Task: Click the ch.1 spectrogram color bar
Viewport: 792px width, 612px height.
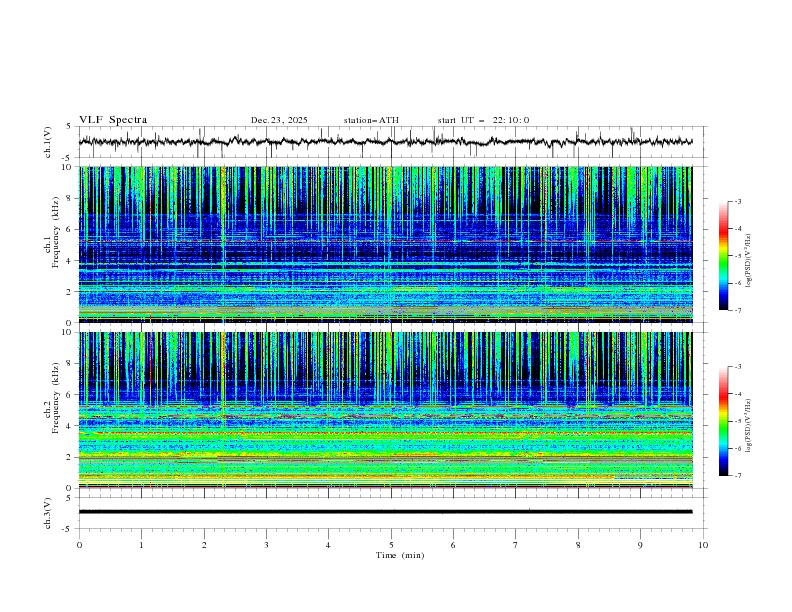Action: [723, 256]
